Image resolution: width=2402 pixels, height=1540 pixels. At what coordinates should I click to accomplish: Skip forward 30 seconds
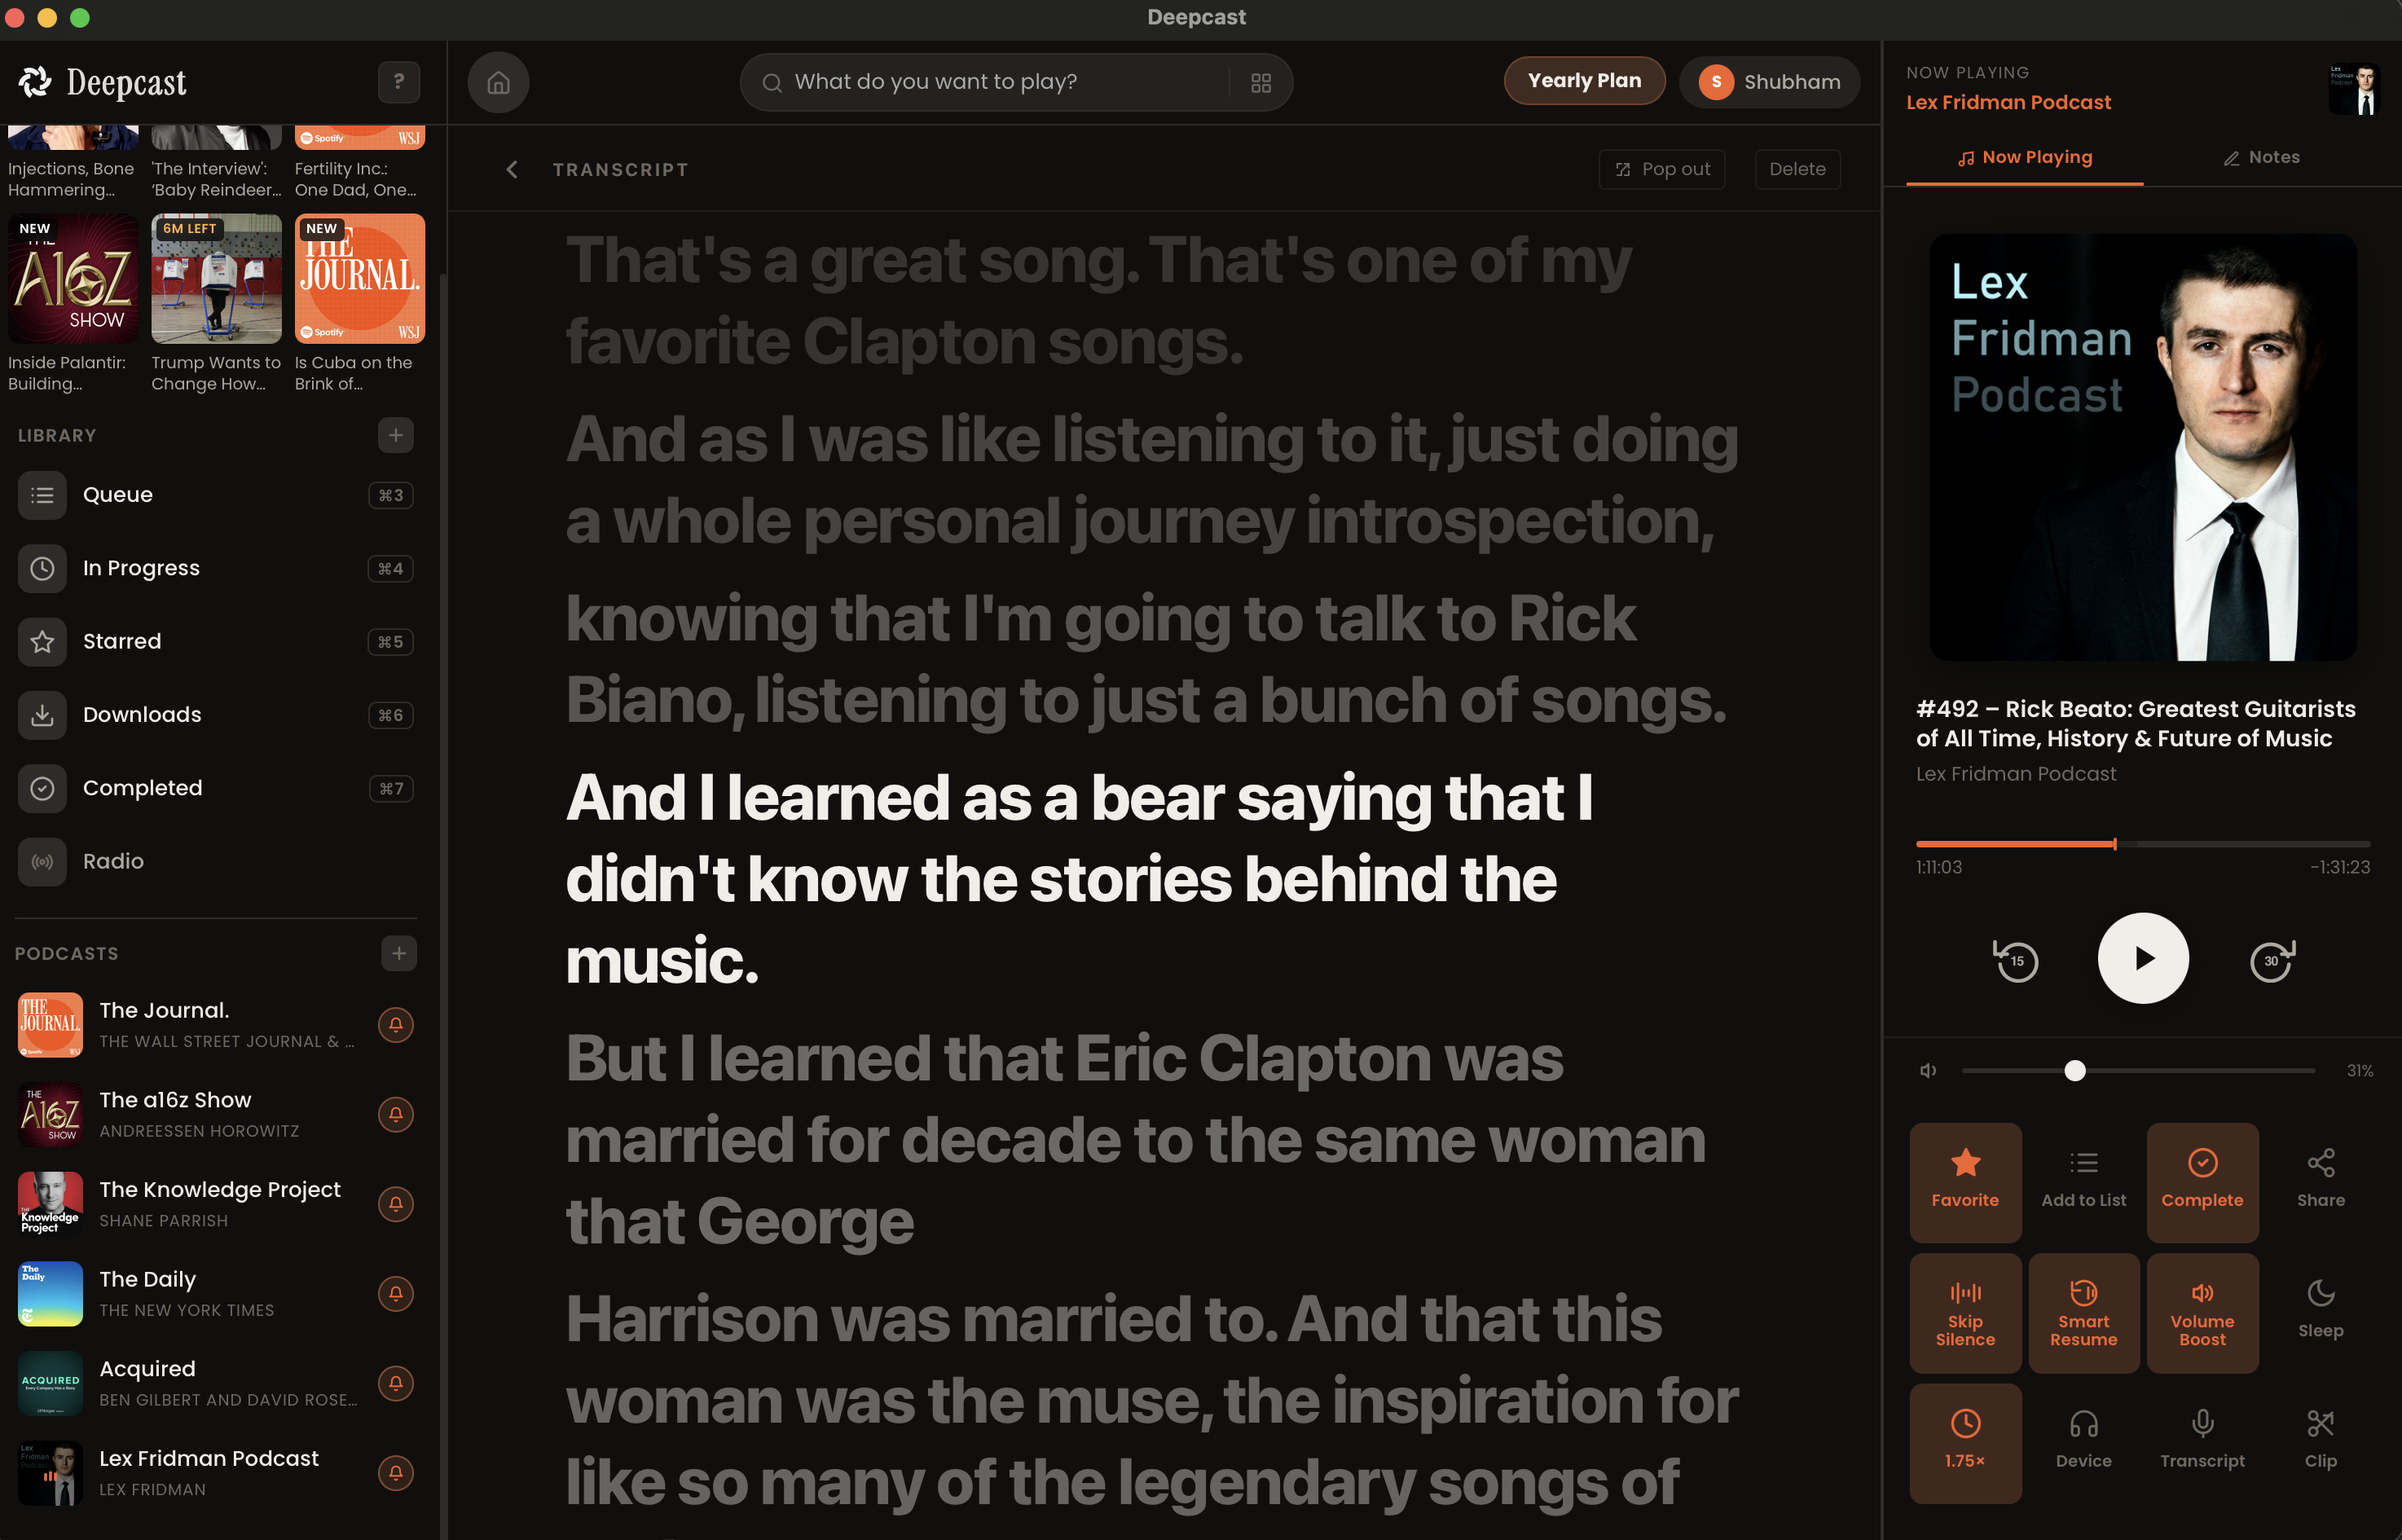click(2271, 961)
